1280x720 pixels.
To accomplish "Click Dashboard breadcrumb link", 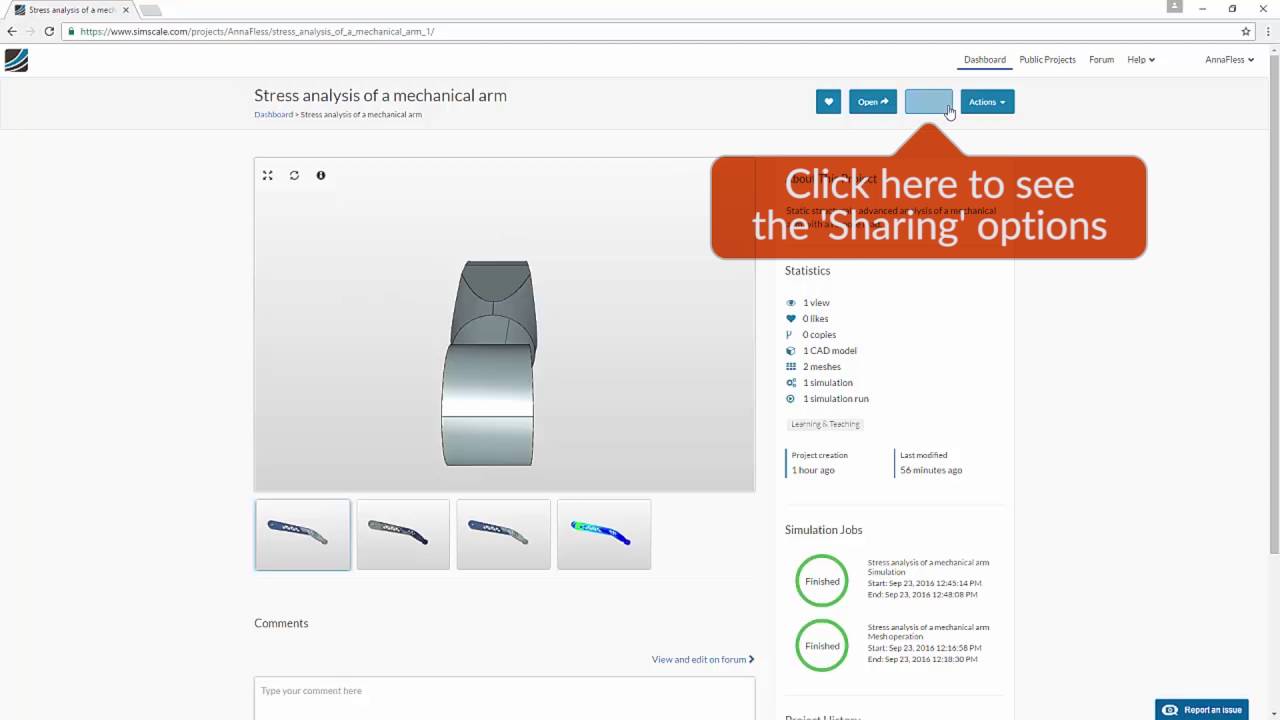I will (x=273, y=115).
